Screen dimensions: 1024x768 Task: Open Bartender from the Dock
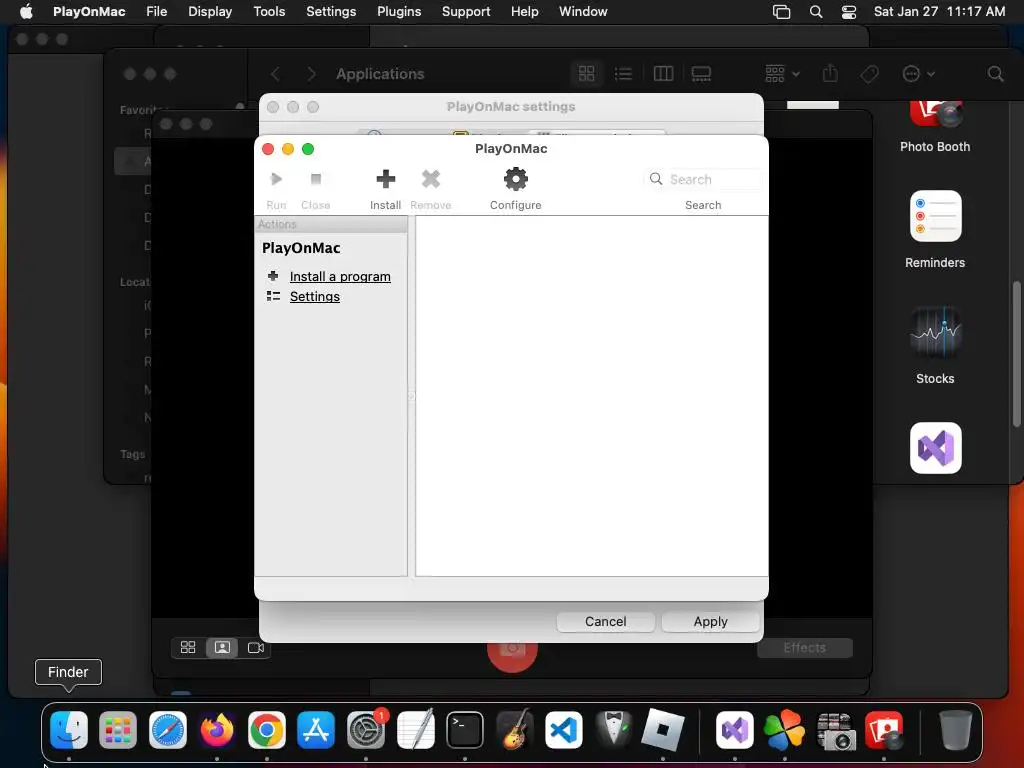(x=613, y=729)
